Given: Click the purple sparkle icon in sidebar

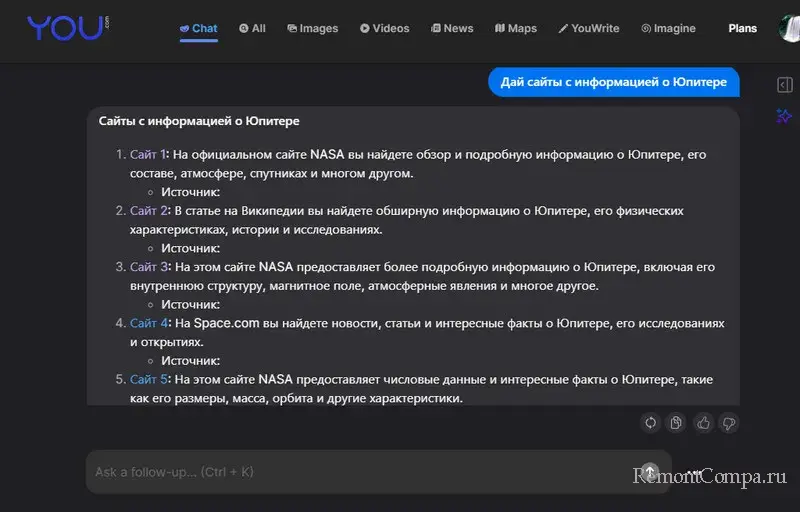Looking at the screenshot, I should click(784, 116).
